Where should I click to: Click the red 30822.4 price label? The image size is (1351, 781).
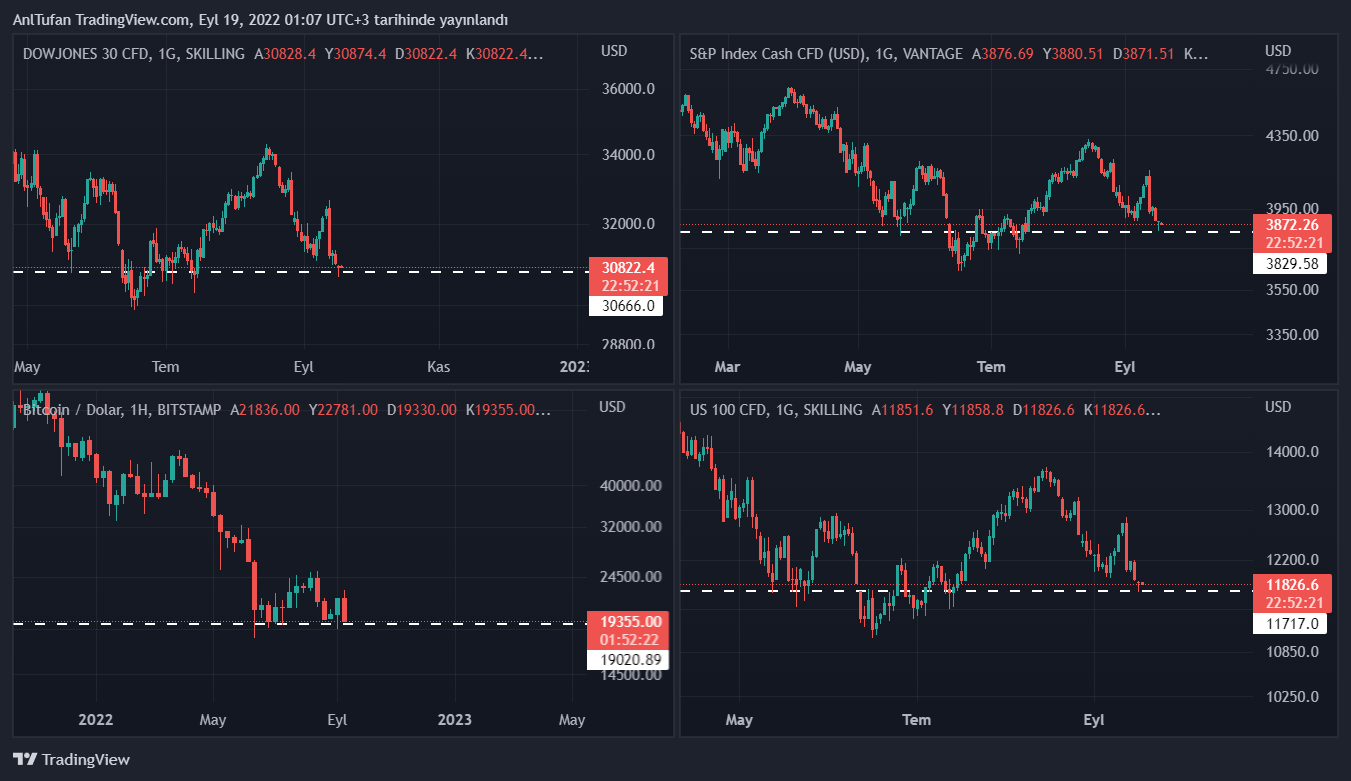[628, 268]
